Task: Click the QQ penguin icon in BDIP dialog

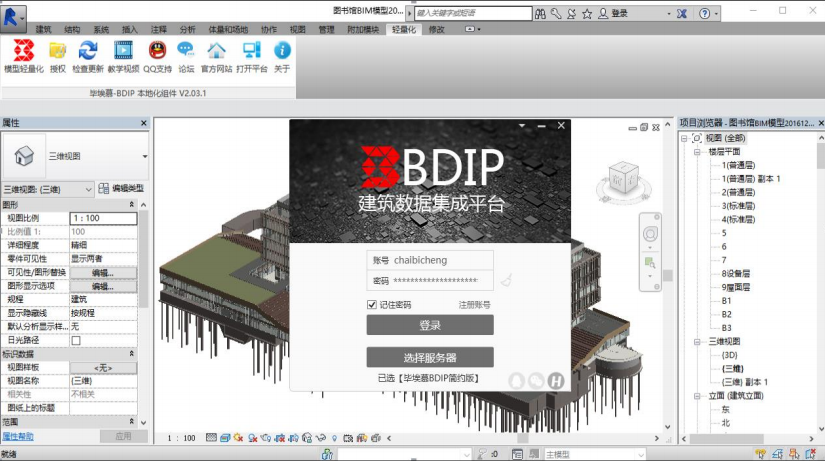Action: pyautogui.click(x=517, y=380)
